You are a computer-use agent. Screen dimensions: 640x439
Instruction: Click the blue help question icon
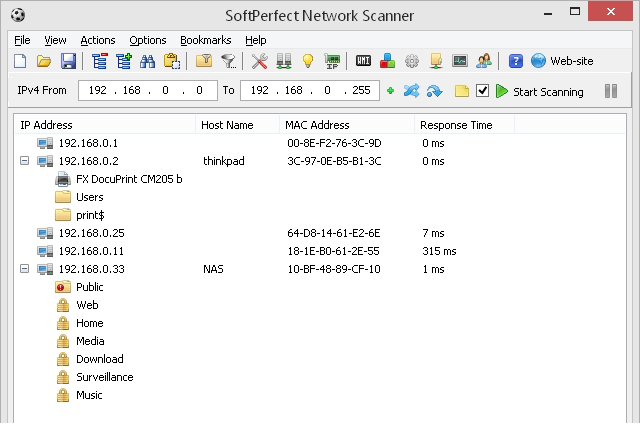point(516,61)
